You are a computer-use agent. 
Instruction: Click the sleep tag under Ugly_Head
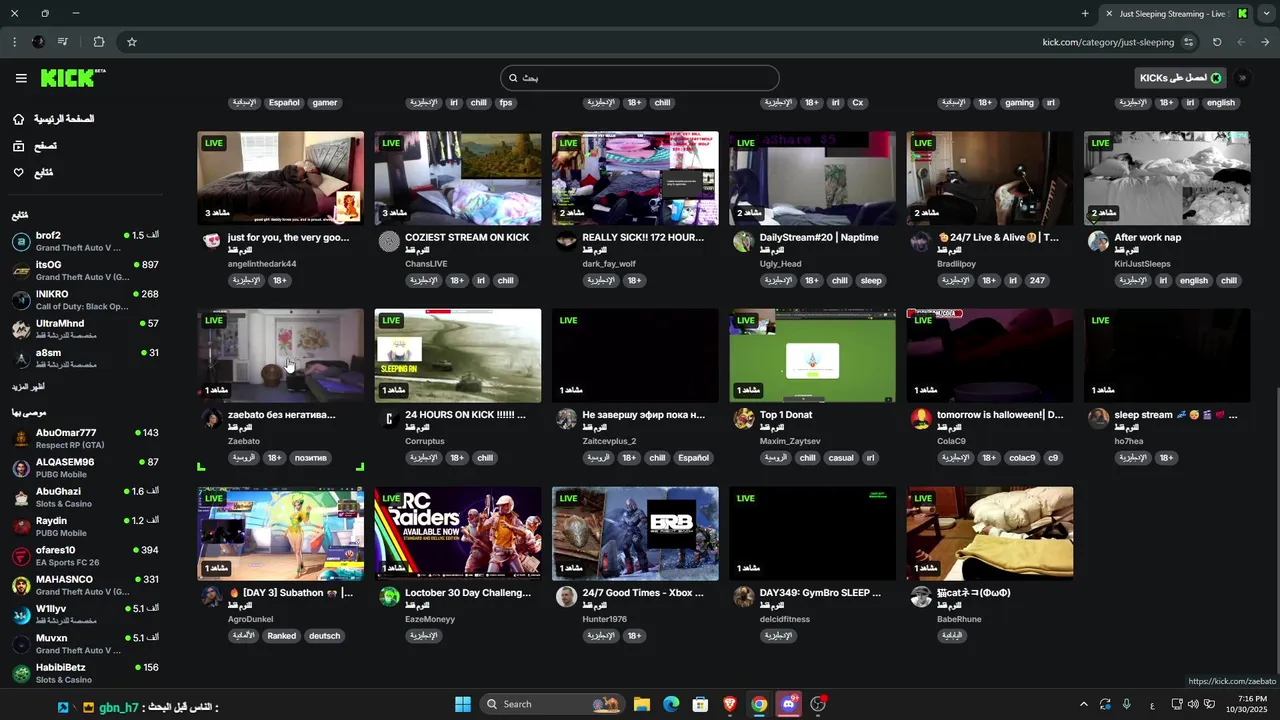pos(871,281)
